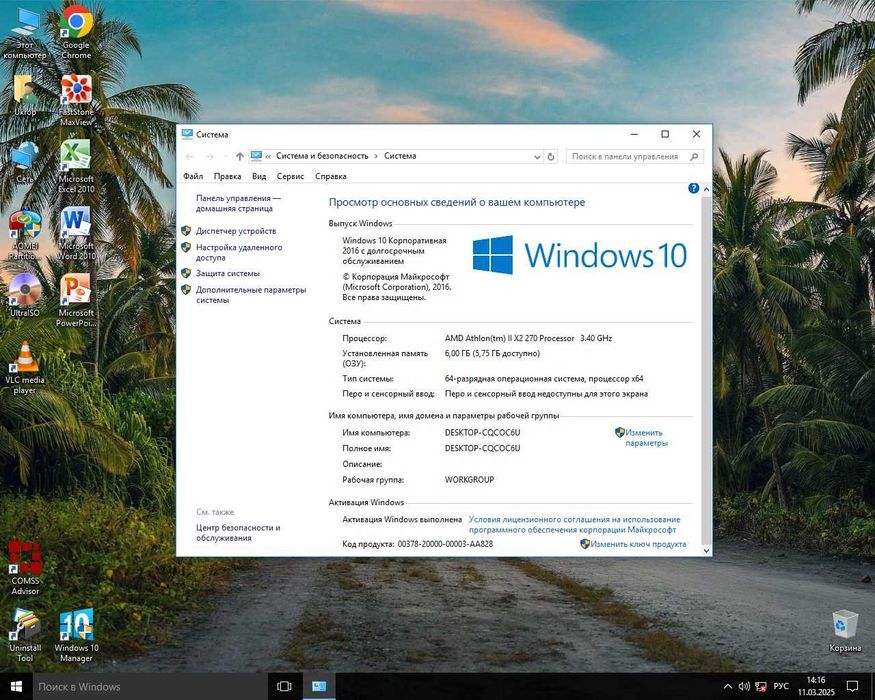Open the Windows Start button
The height and width of the screenshot is (700, 875).
coord(16,686)
